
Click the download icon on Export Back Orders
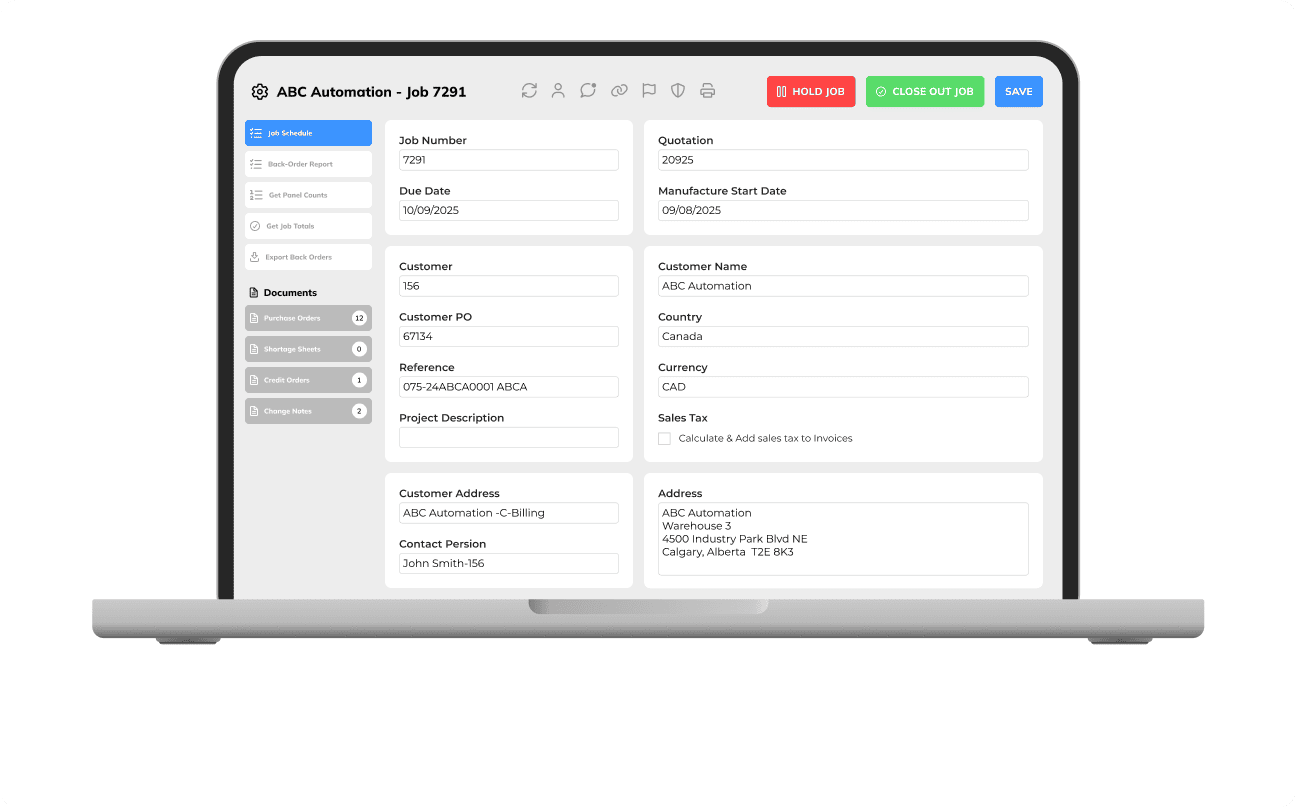coord(255,257)
